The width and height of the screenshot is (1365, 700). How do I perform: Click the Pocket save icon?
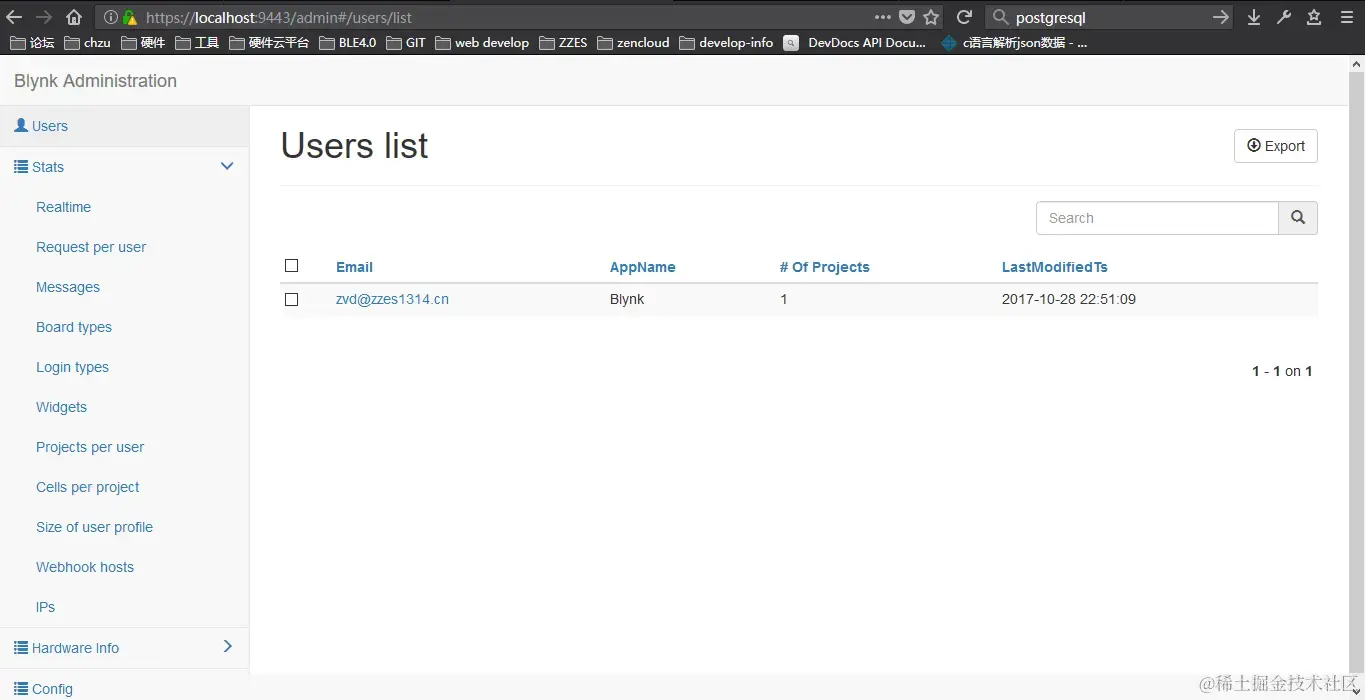click(x=907, y=17)
